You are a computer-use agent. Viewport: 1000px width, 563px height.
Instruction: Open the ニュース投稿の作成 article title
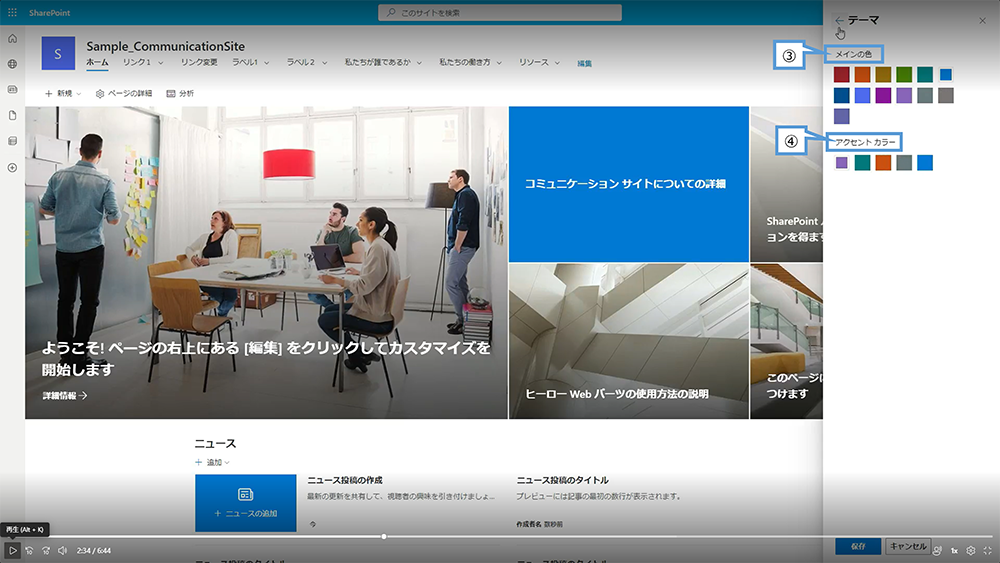345,480
